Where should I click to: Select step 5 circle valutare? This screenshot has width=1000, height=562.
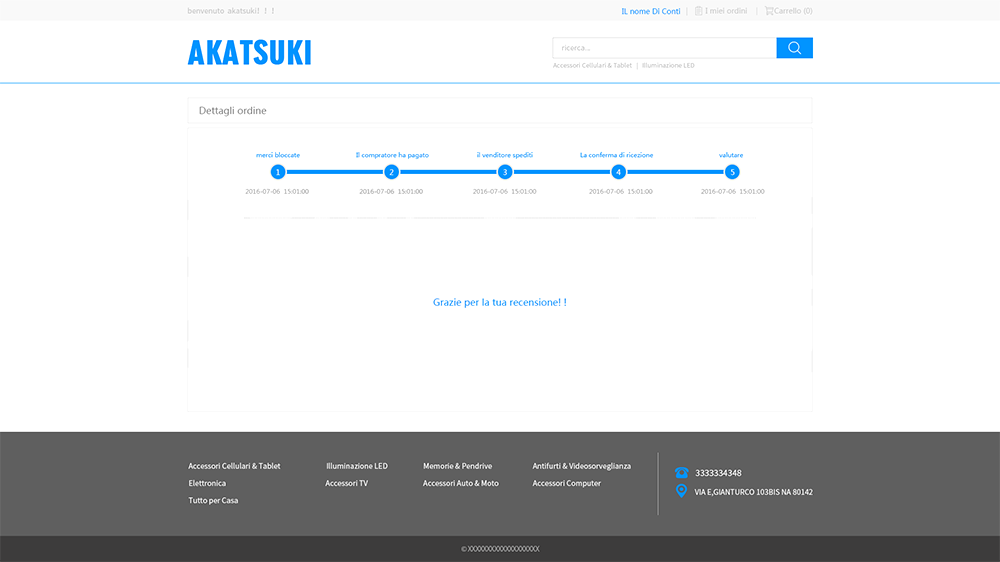point(732,172)
